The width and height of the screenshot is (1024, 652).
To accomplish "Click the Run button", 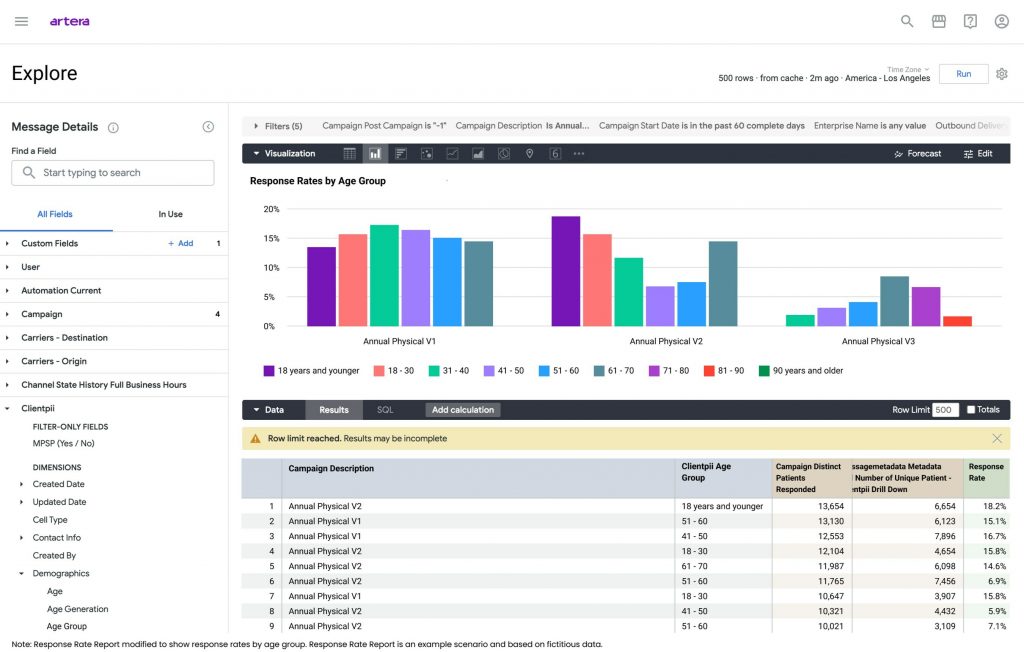I will [x=963, y=74].
